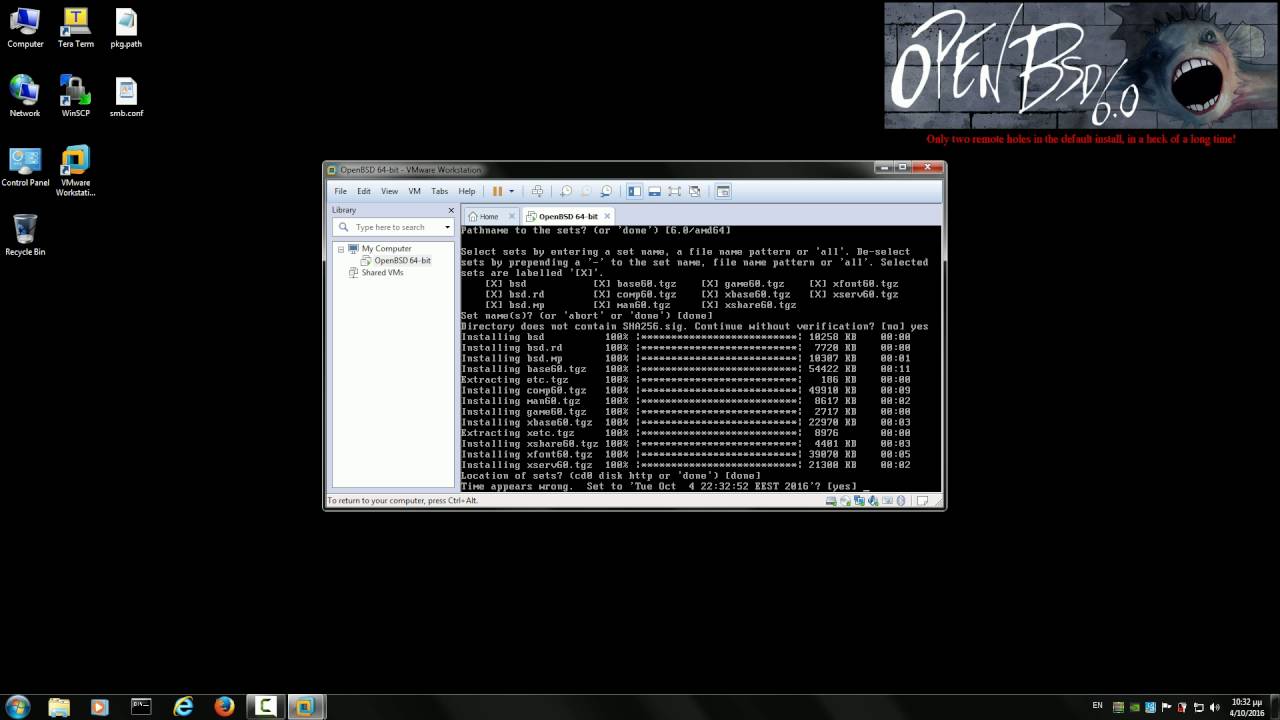1280x720 pixels.
Task: Click the Pause VM toolbar button
Action: point(497,191)
